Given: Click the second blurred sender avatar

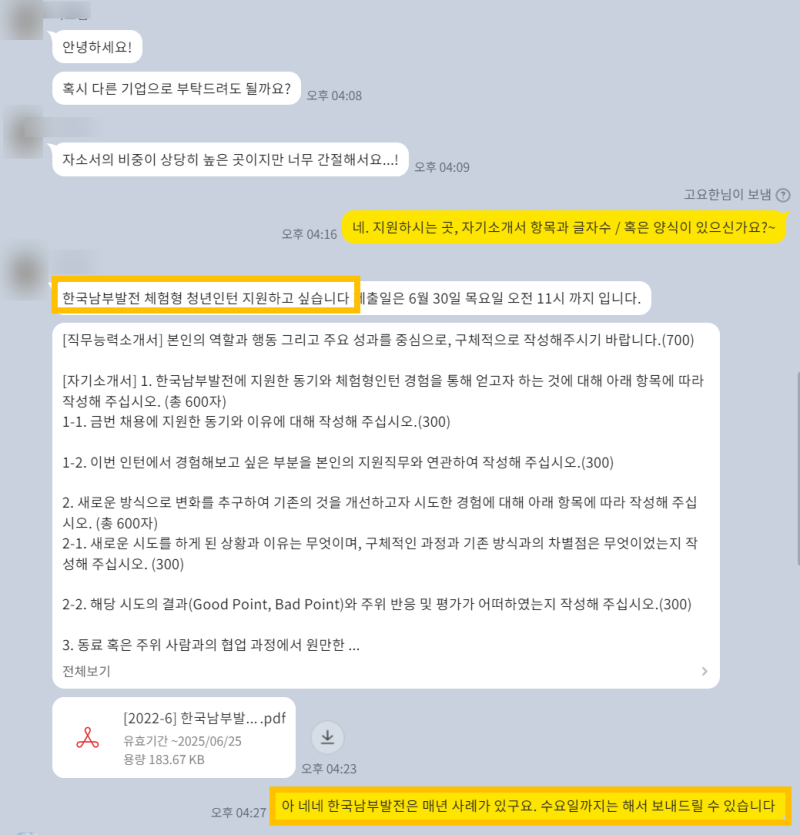Looking at the screenshot, I should (22, 132).
